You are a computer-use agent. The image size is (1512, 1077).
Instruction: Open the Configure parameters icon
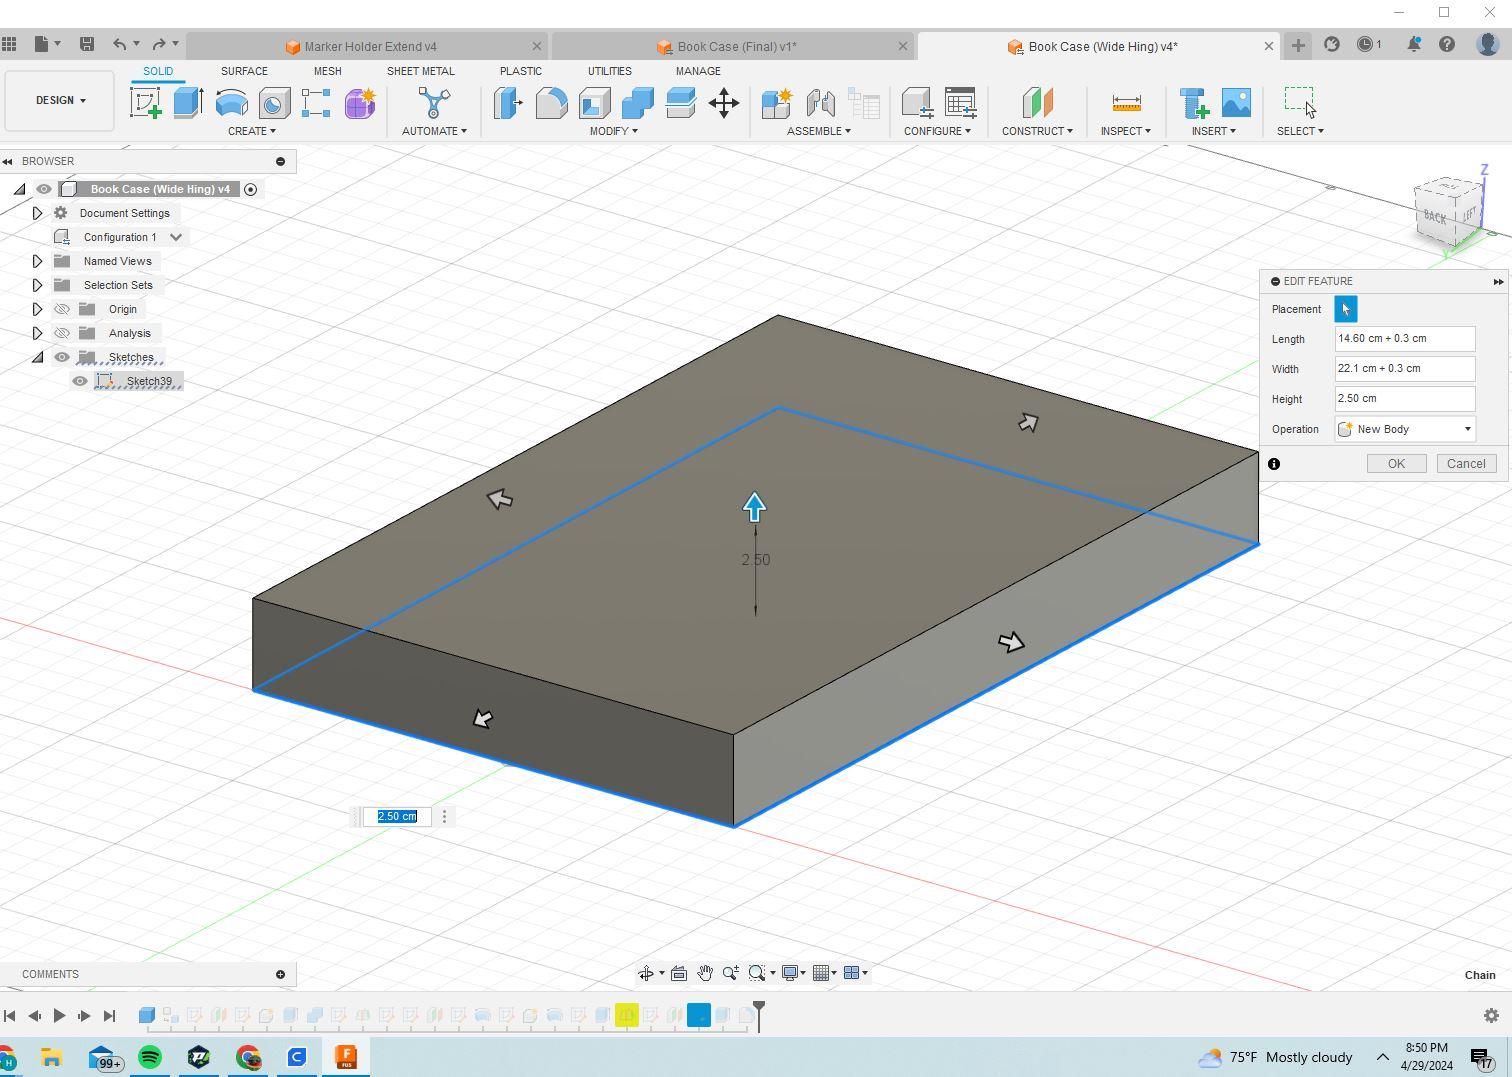[x=917, y=103]
